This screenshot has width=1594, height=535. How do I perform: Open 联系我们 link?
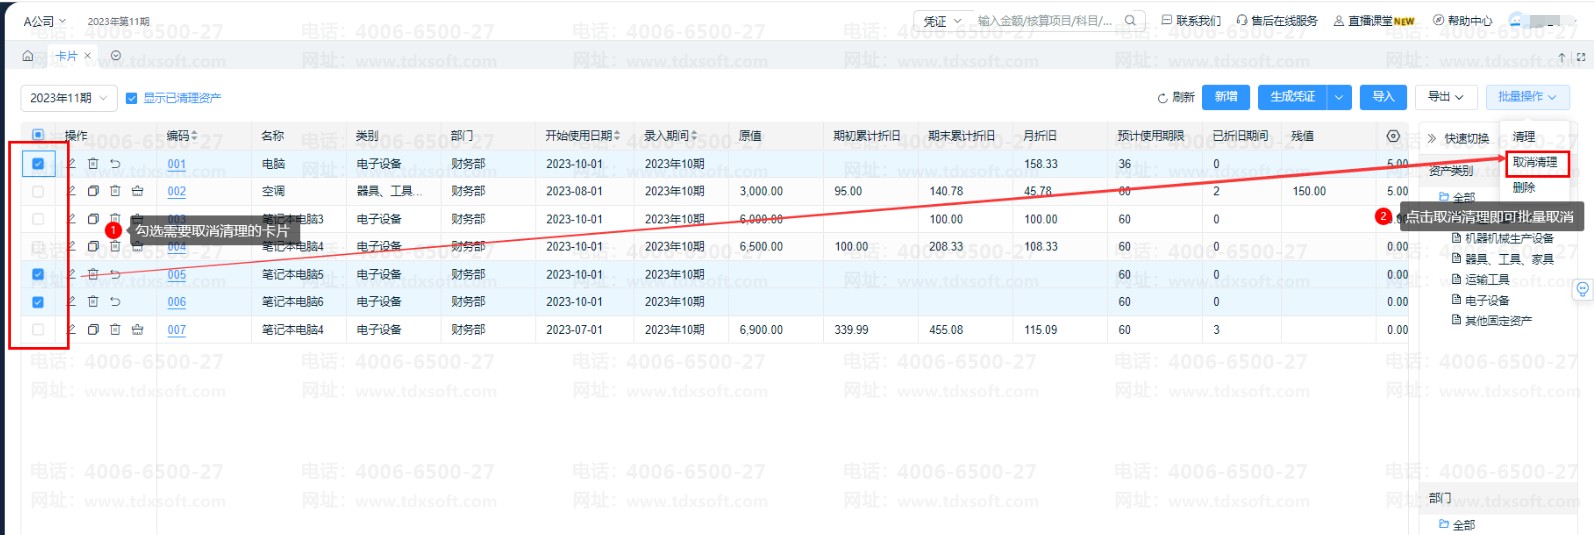click(1191, 21)
